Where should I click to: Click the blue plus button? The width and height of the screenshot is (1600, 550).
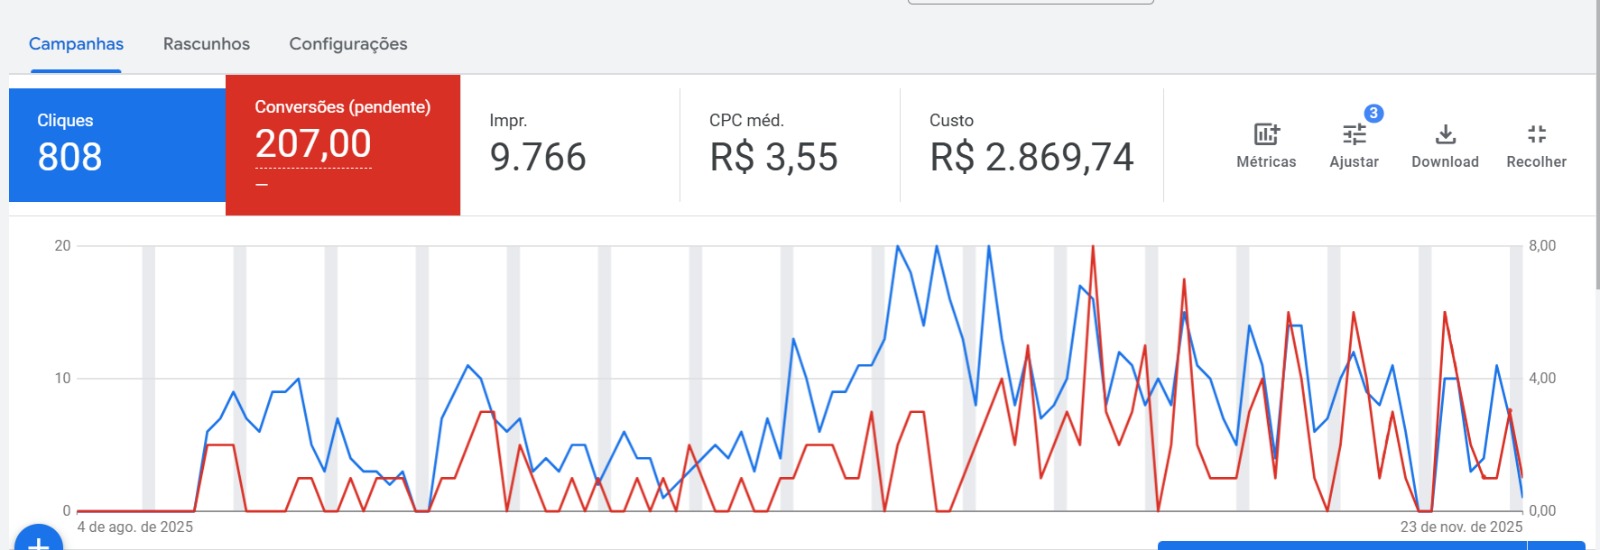[x=38, y=542]
